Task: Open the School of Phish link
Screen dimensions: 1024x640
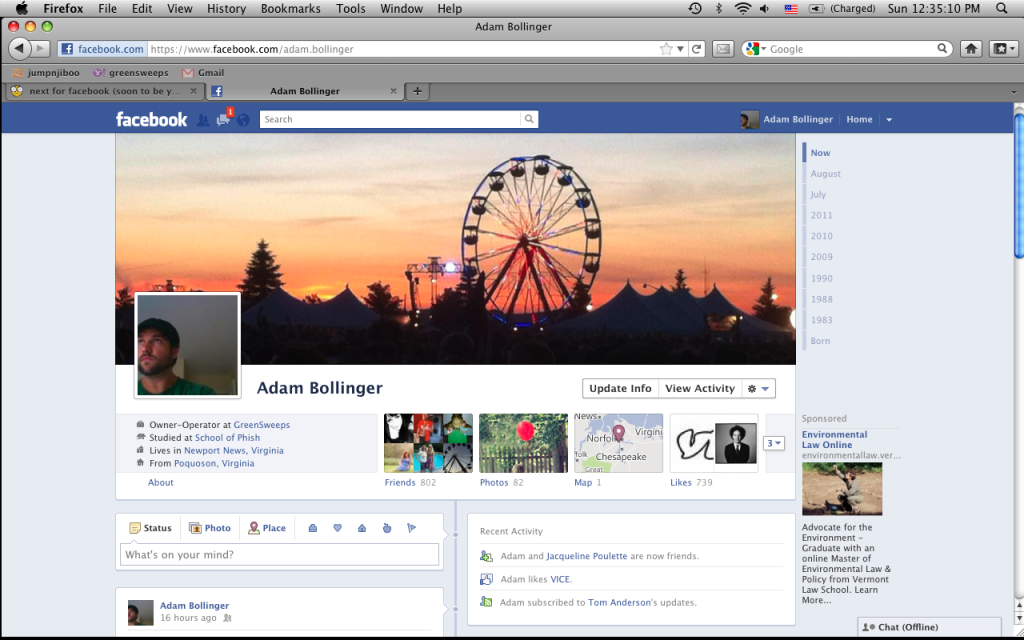Action: point(227,438)
